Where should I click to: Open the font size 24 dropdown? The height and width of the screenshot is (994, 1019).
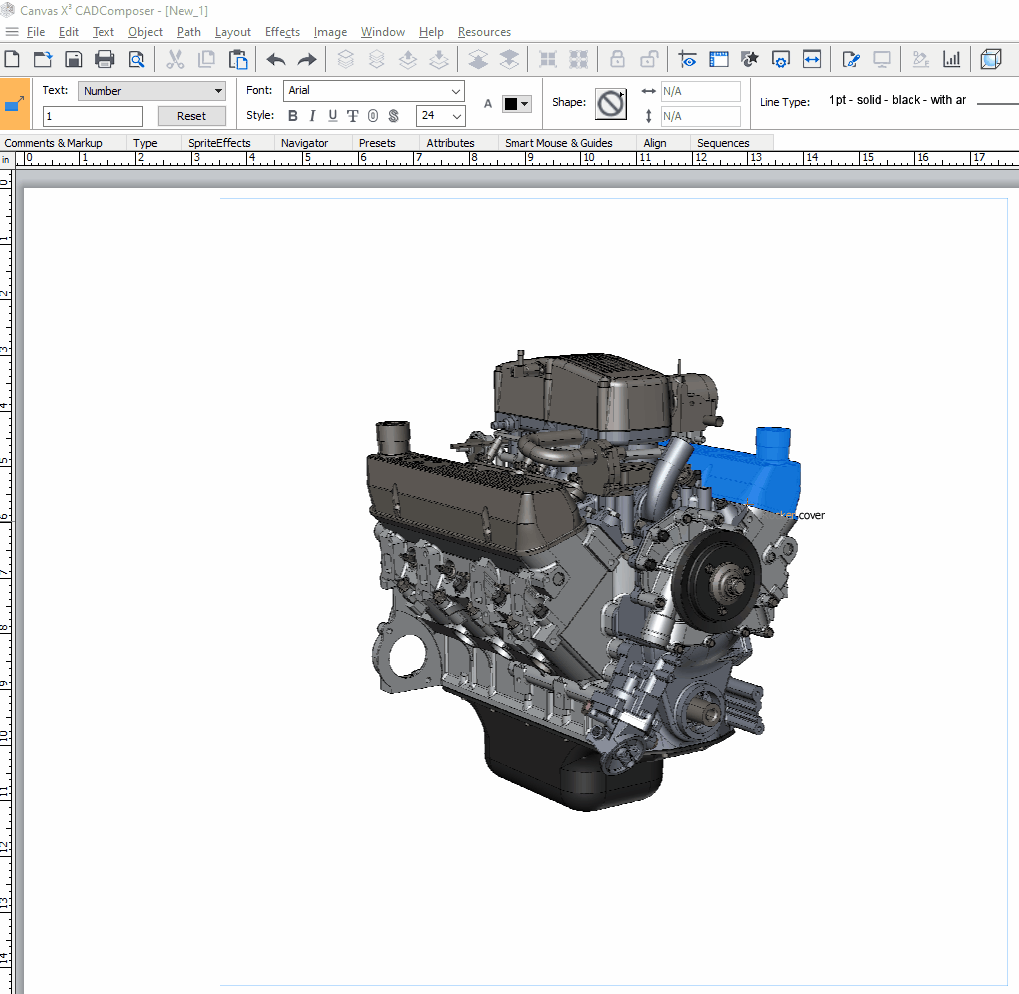point(457,116)
